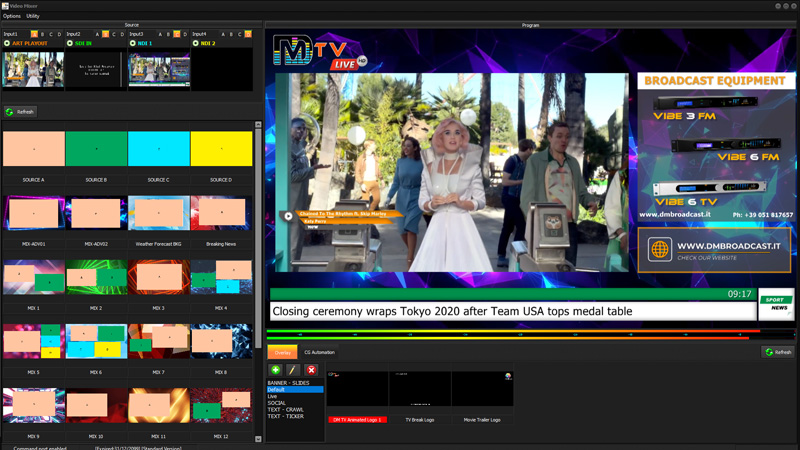Select the MIX 2 layout preset

[x=96, y=277]
